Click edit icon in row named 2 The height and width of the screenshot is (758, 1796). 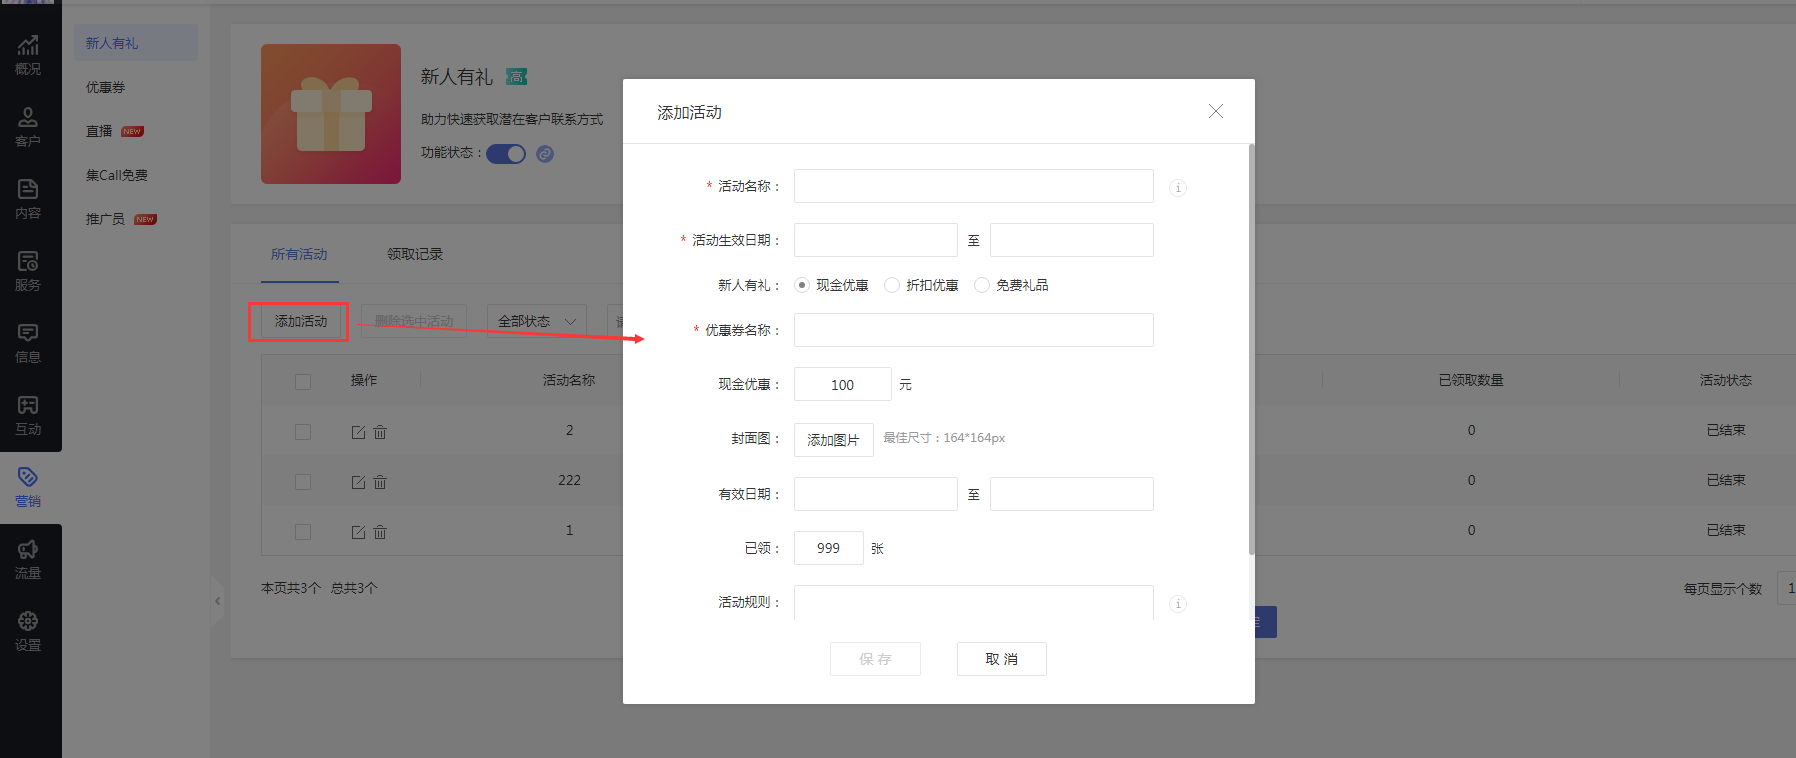pos(358,432)
